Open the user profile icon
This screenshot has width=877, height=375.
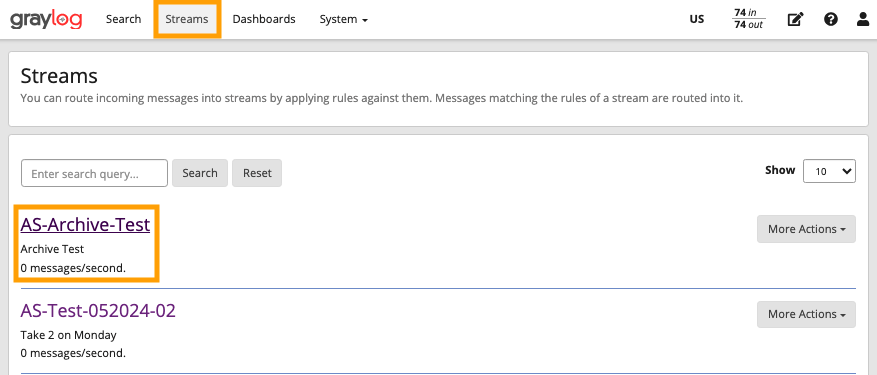point(864,20)
